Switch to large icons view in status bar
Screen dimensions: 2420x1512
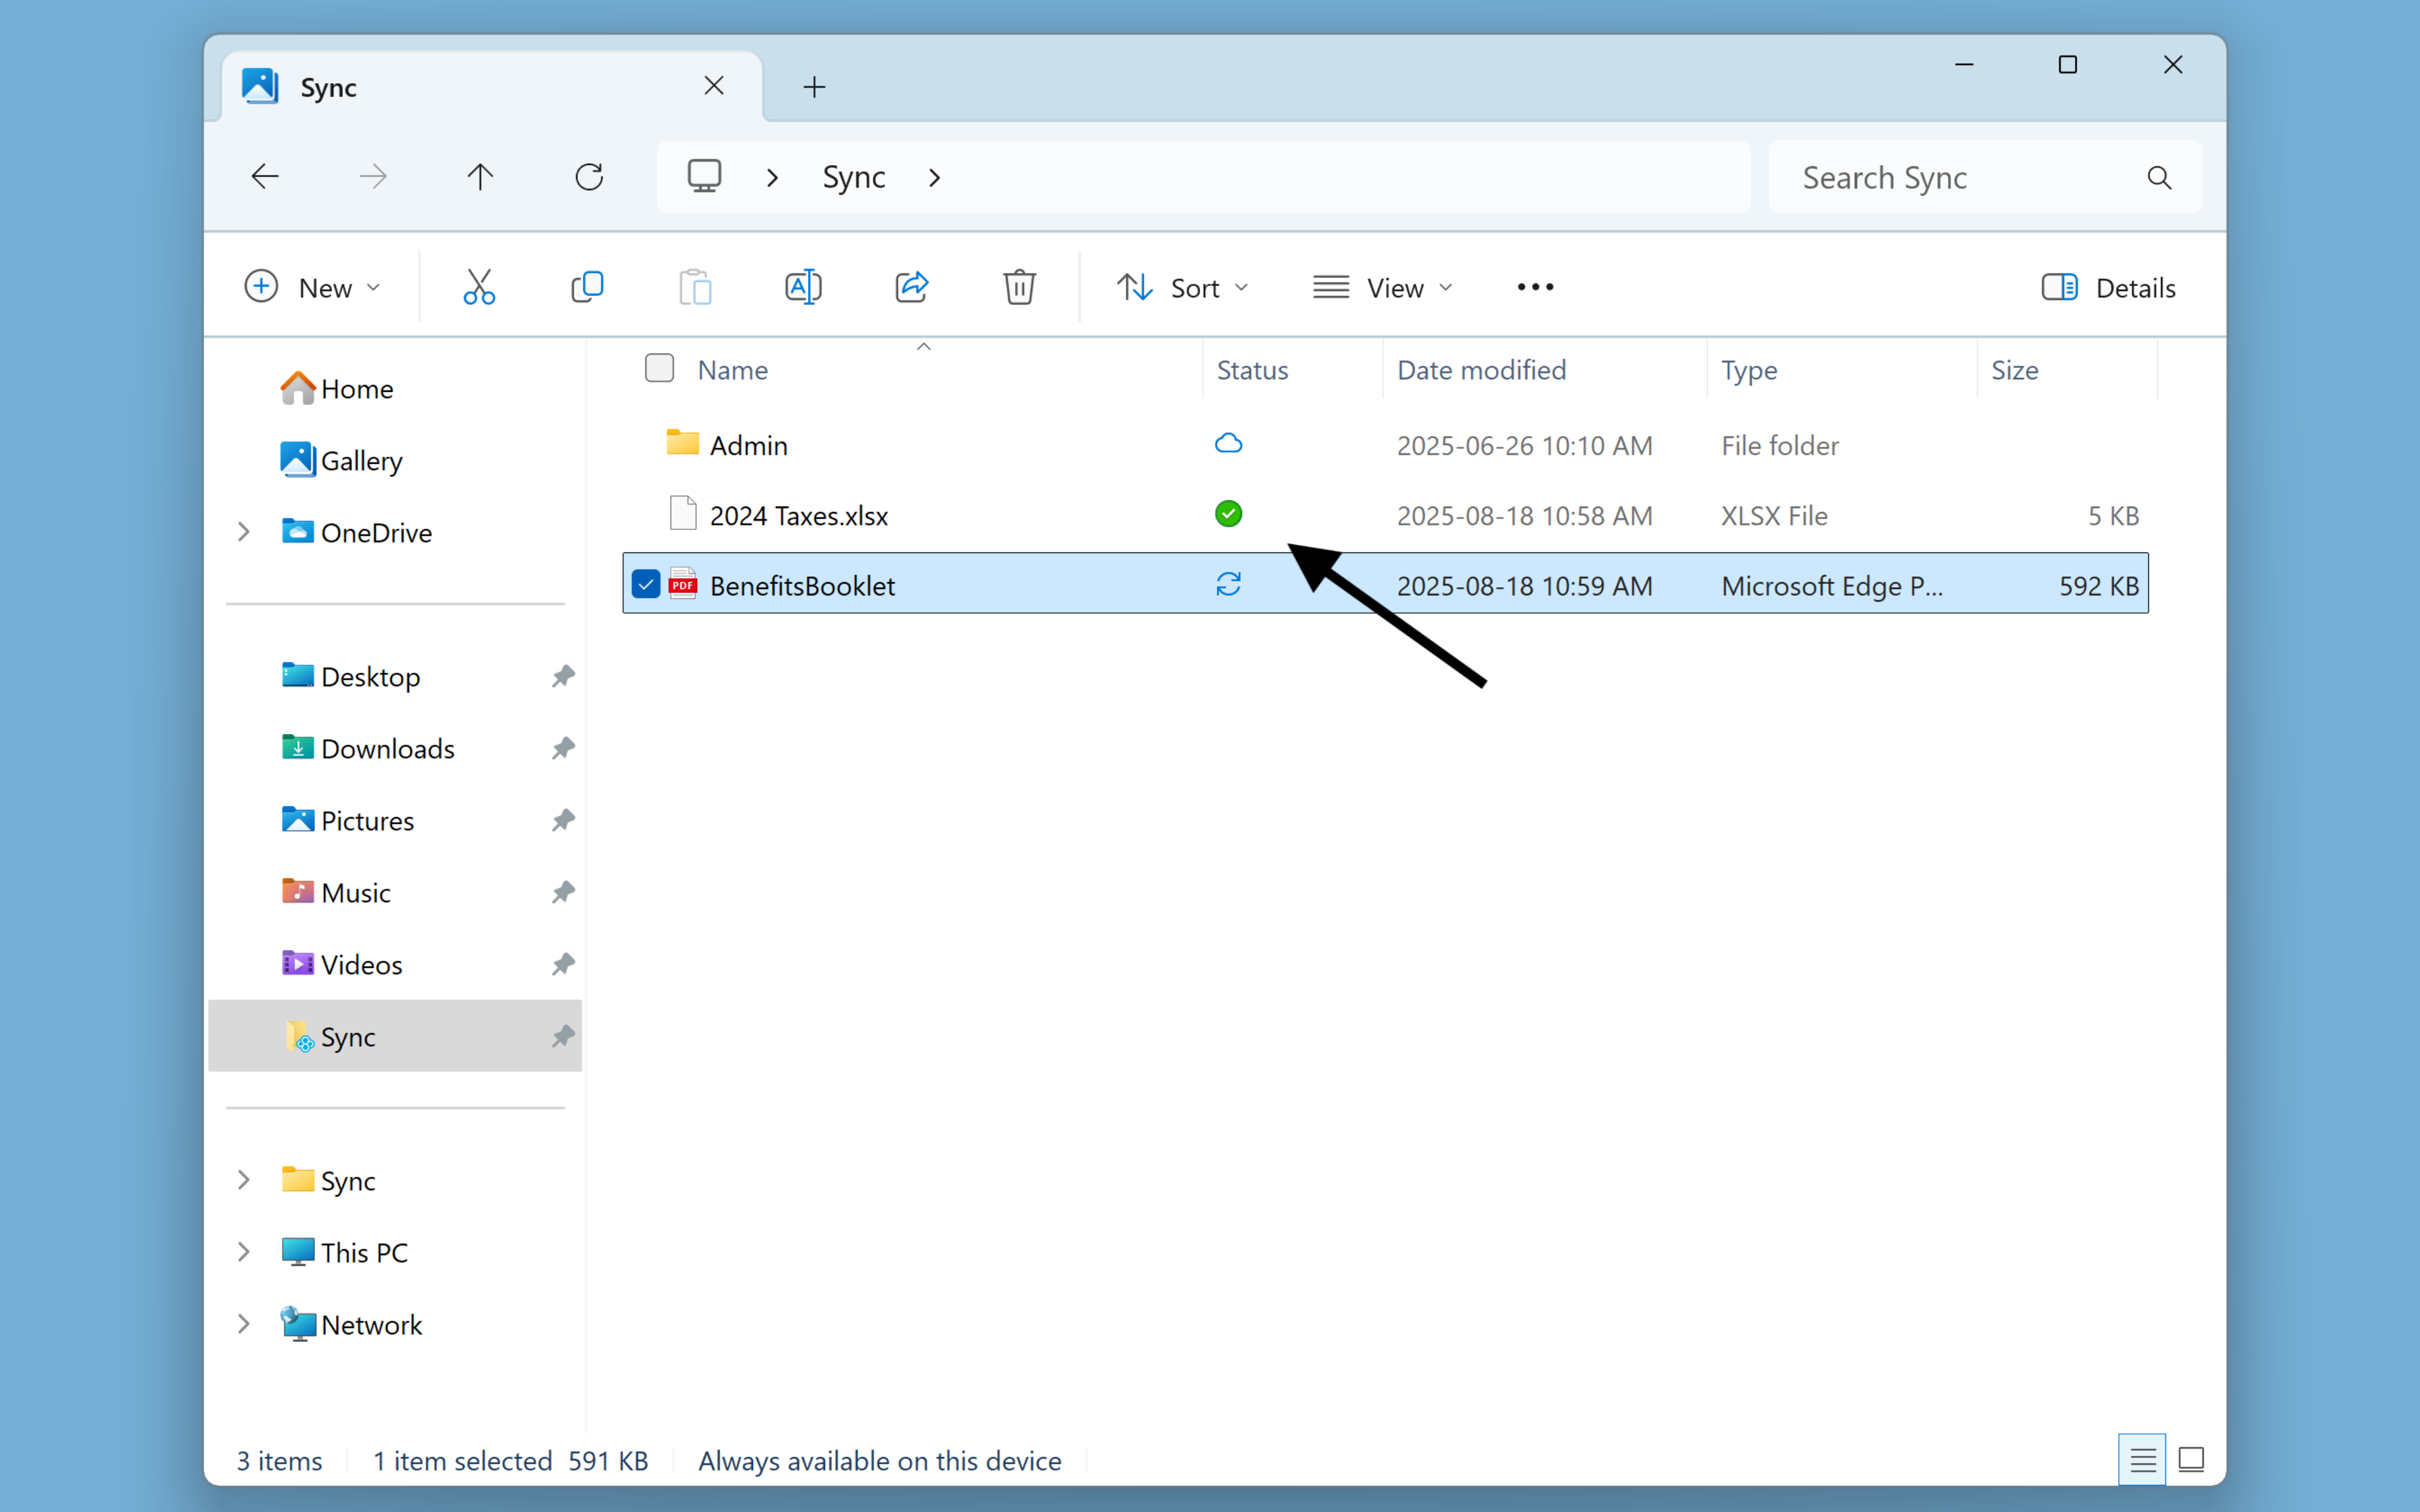tap(2191, 1459)
